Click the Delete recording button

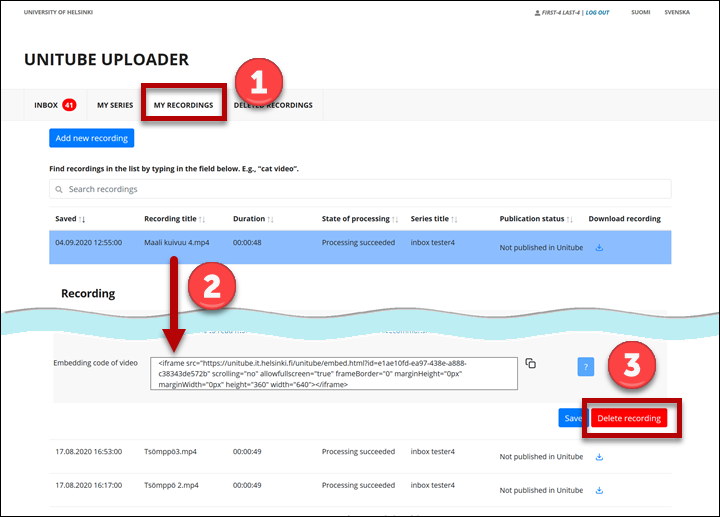(x=629, y=418)
